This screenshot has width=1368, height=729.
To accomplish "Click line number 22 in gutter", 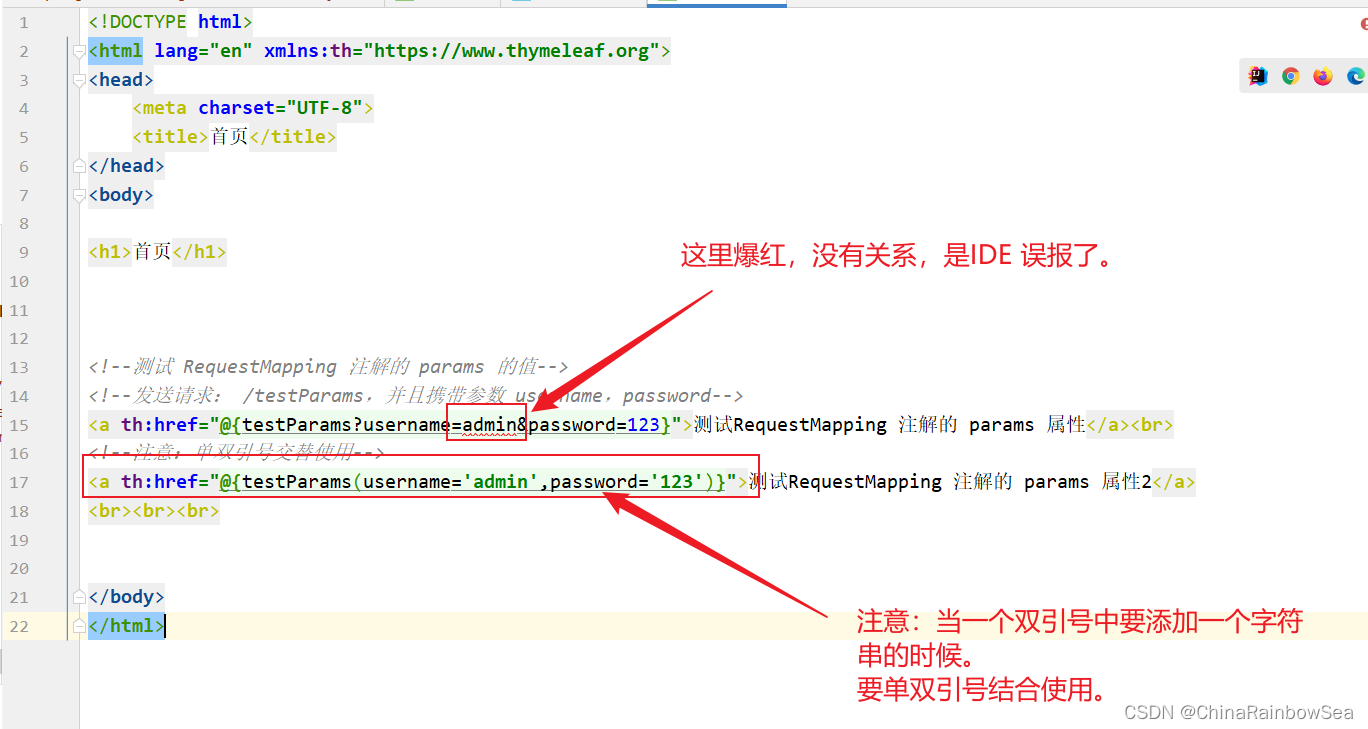I will pos(19,626).
